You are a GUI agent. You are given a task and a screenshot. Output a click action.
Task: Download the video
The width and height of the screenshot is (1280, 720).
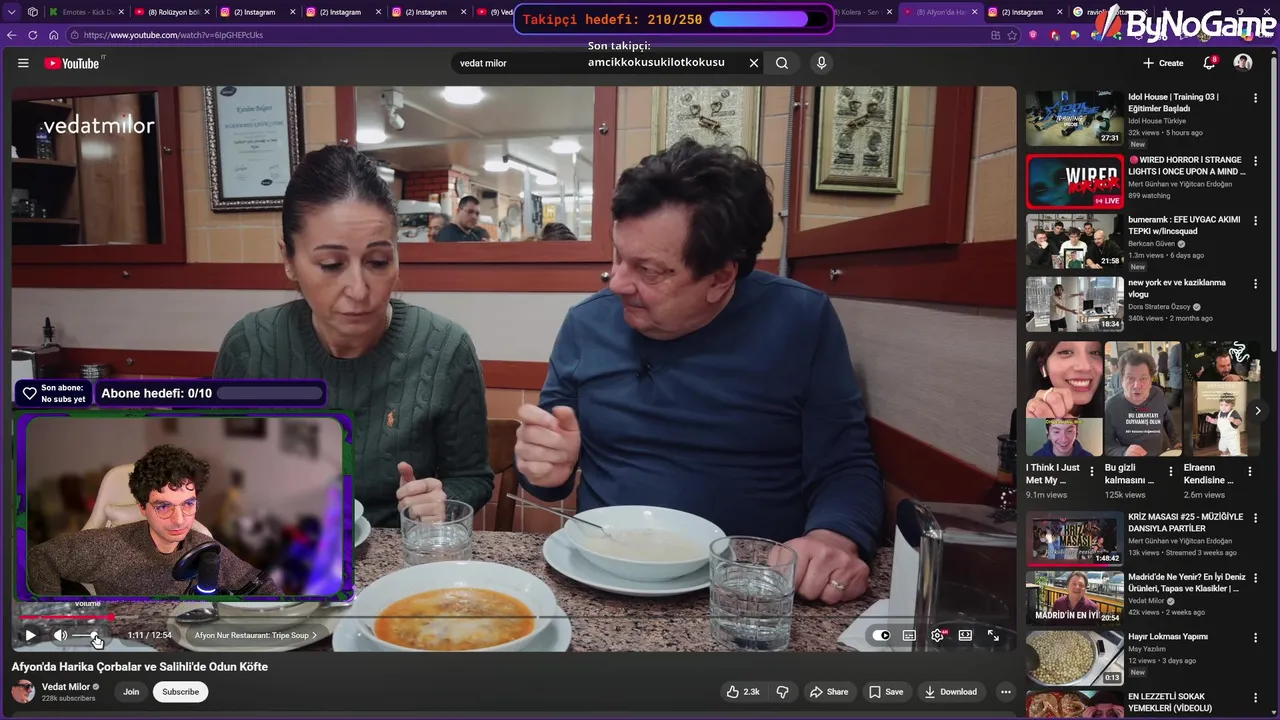tap(951, 692)
